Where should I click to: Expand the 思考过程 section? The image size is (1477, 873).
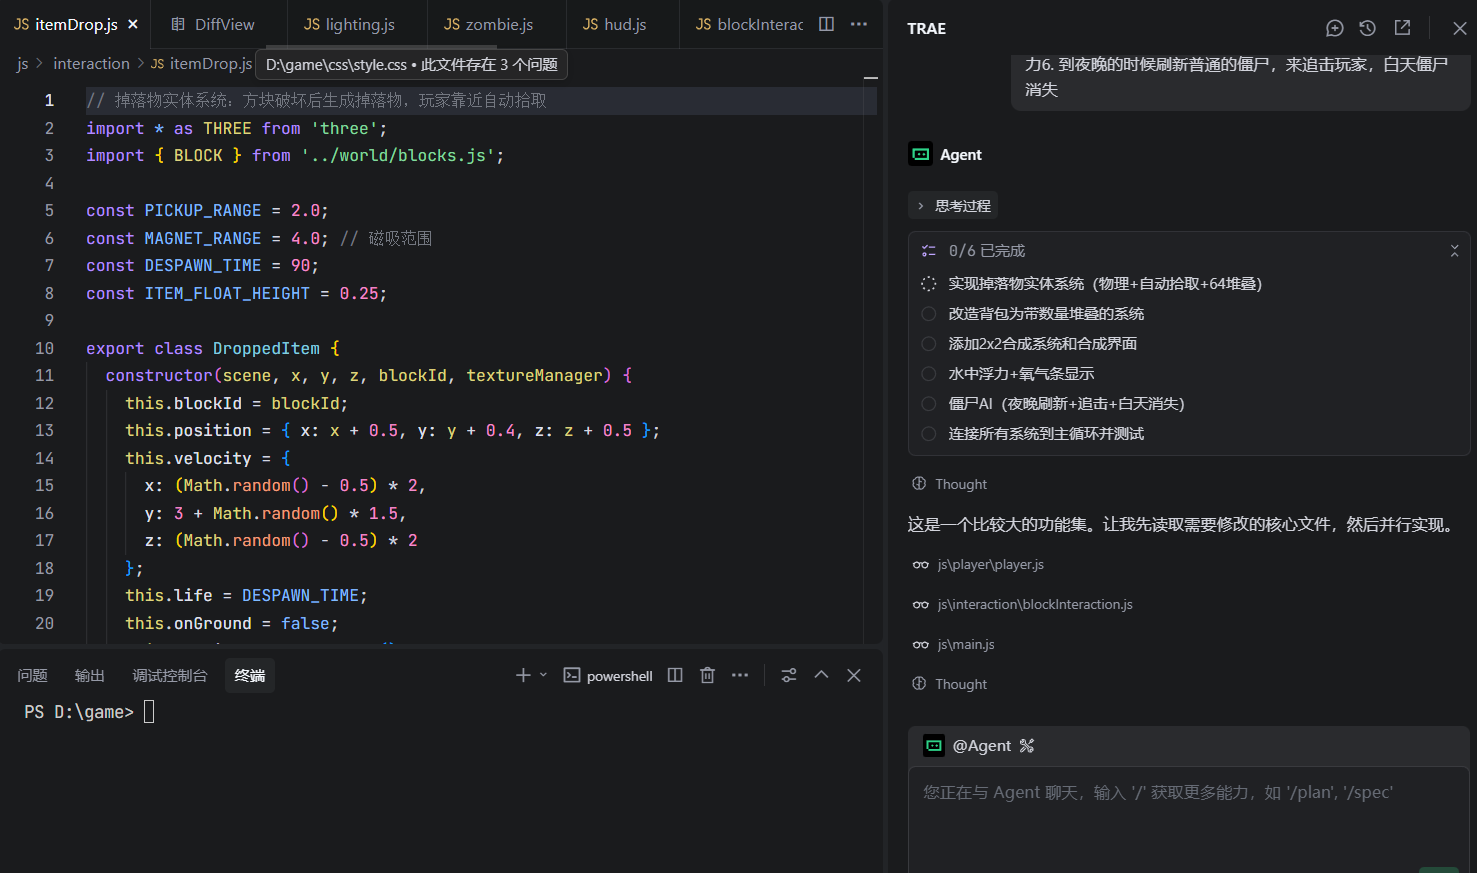953,206
